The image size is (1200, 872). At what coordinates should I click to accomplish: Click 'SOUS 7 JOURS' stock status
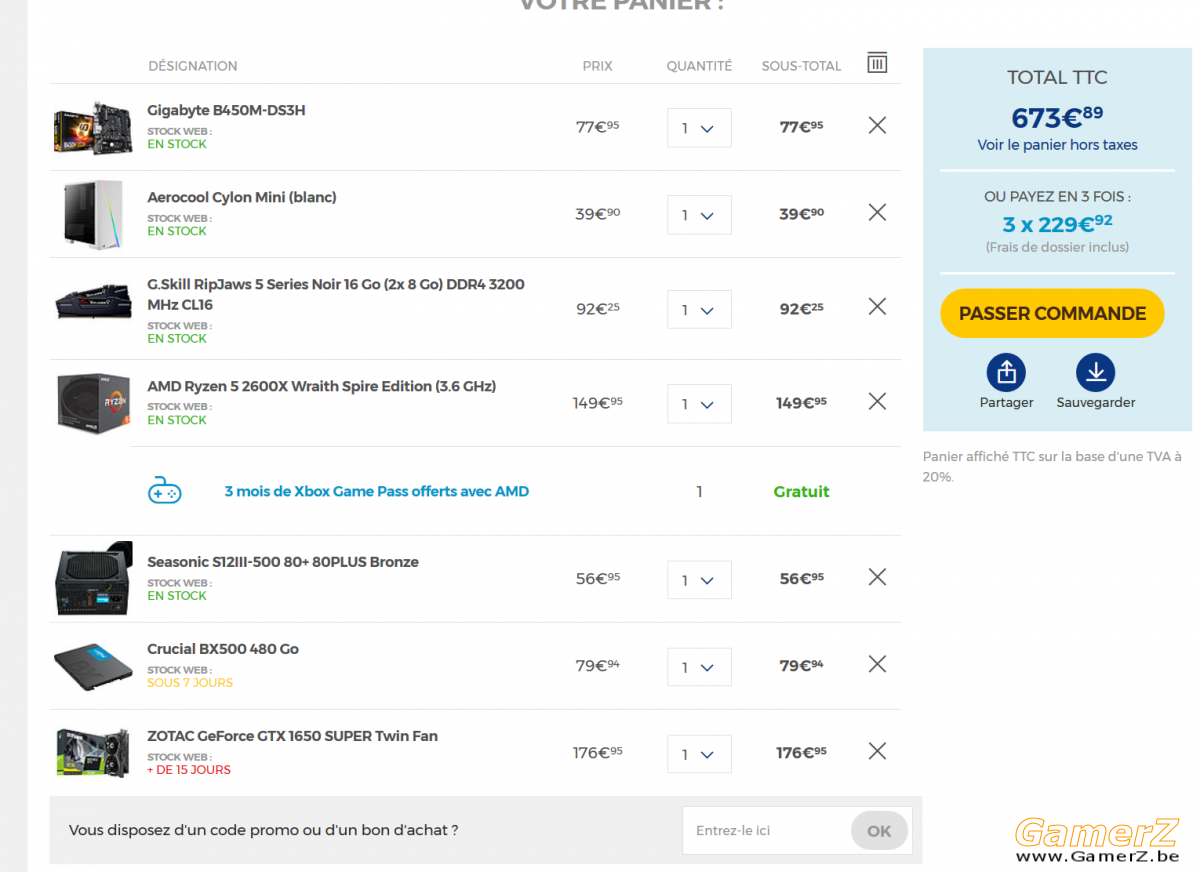(190, 683)
